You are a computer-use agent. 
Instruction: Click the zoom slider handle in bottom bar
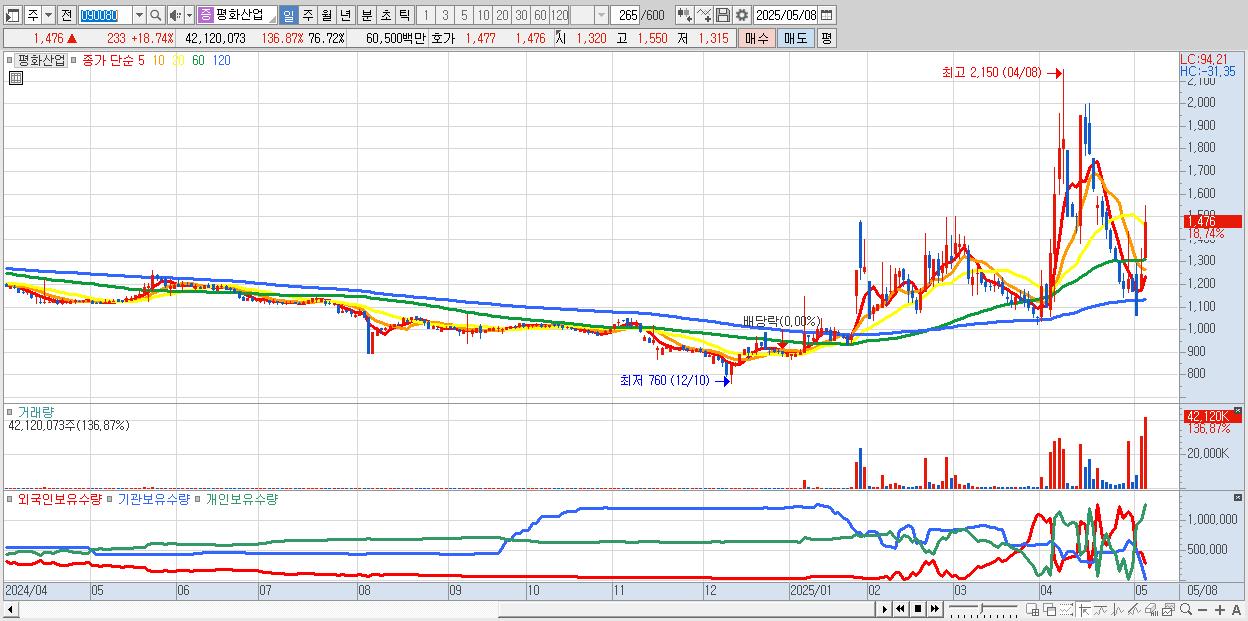[x=981, y=608]
